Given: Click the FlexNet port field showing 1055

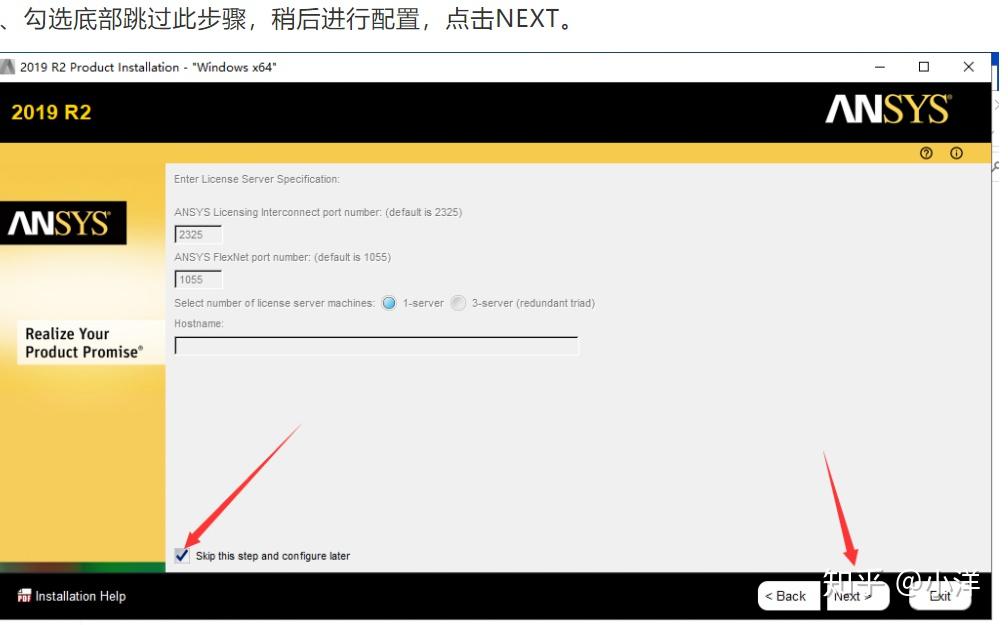Looking at the screenshot, I should coord(197,279).
